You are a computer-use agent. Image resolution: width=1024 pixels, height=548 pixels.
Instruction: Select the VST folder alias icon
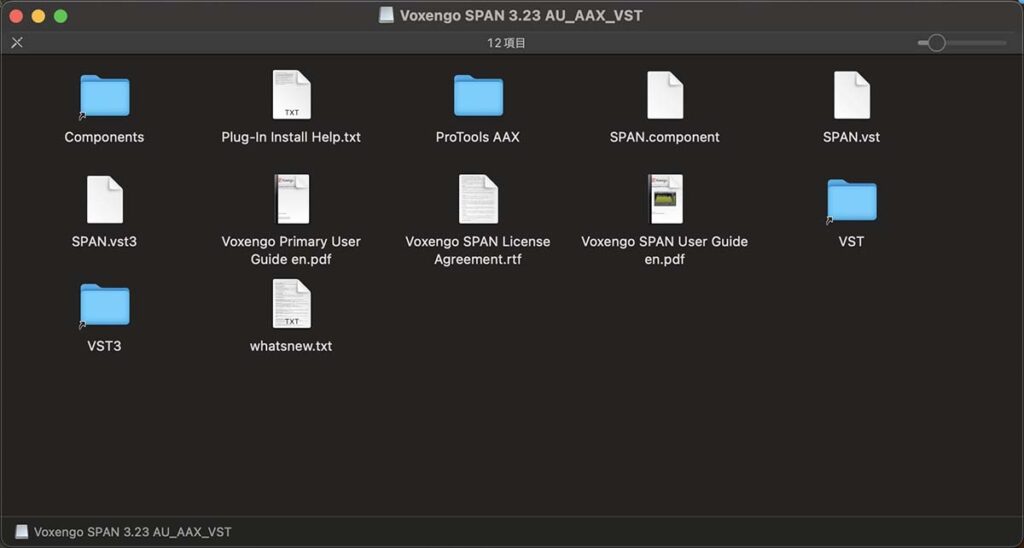851,201
